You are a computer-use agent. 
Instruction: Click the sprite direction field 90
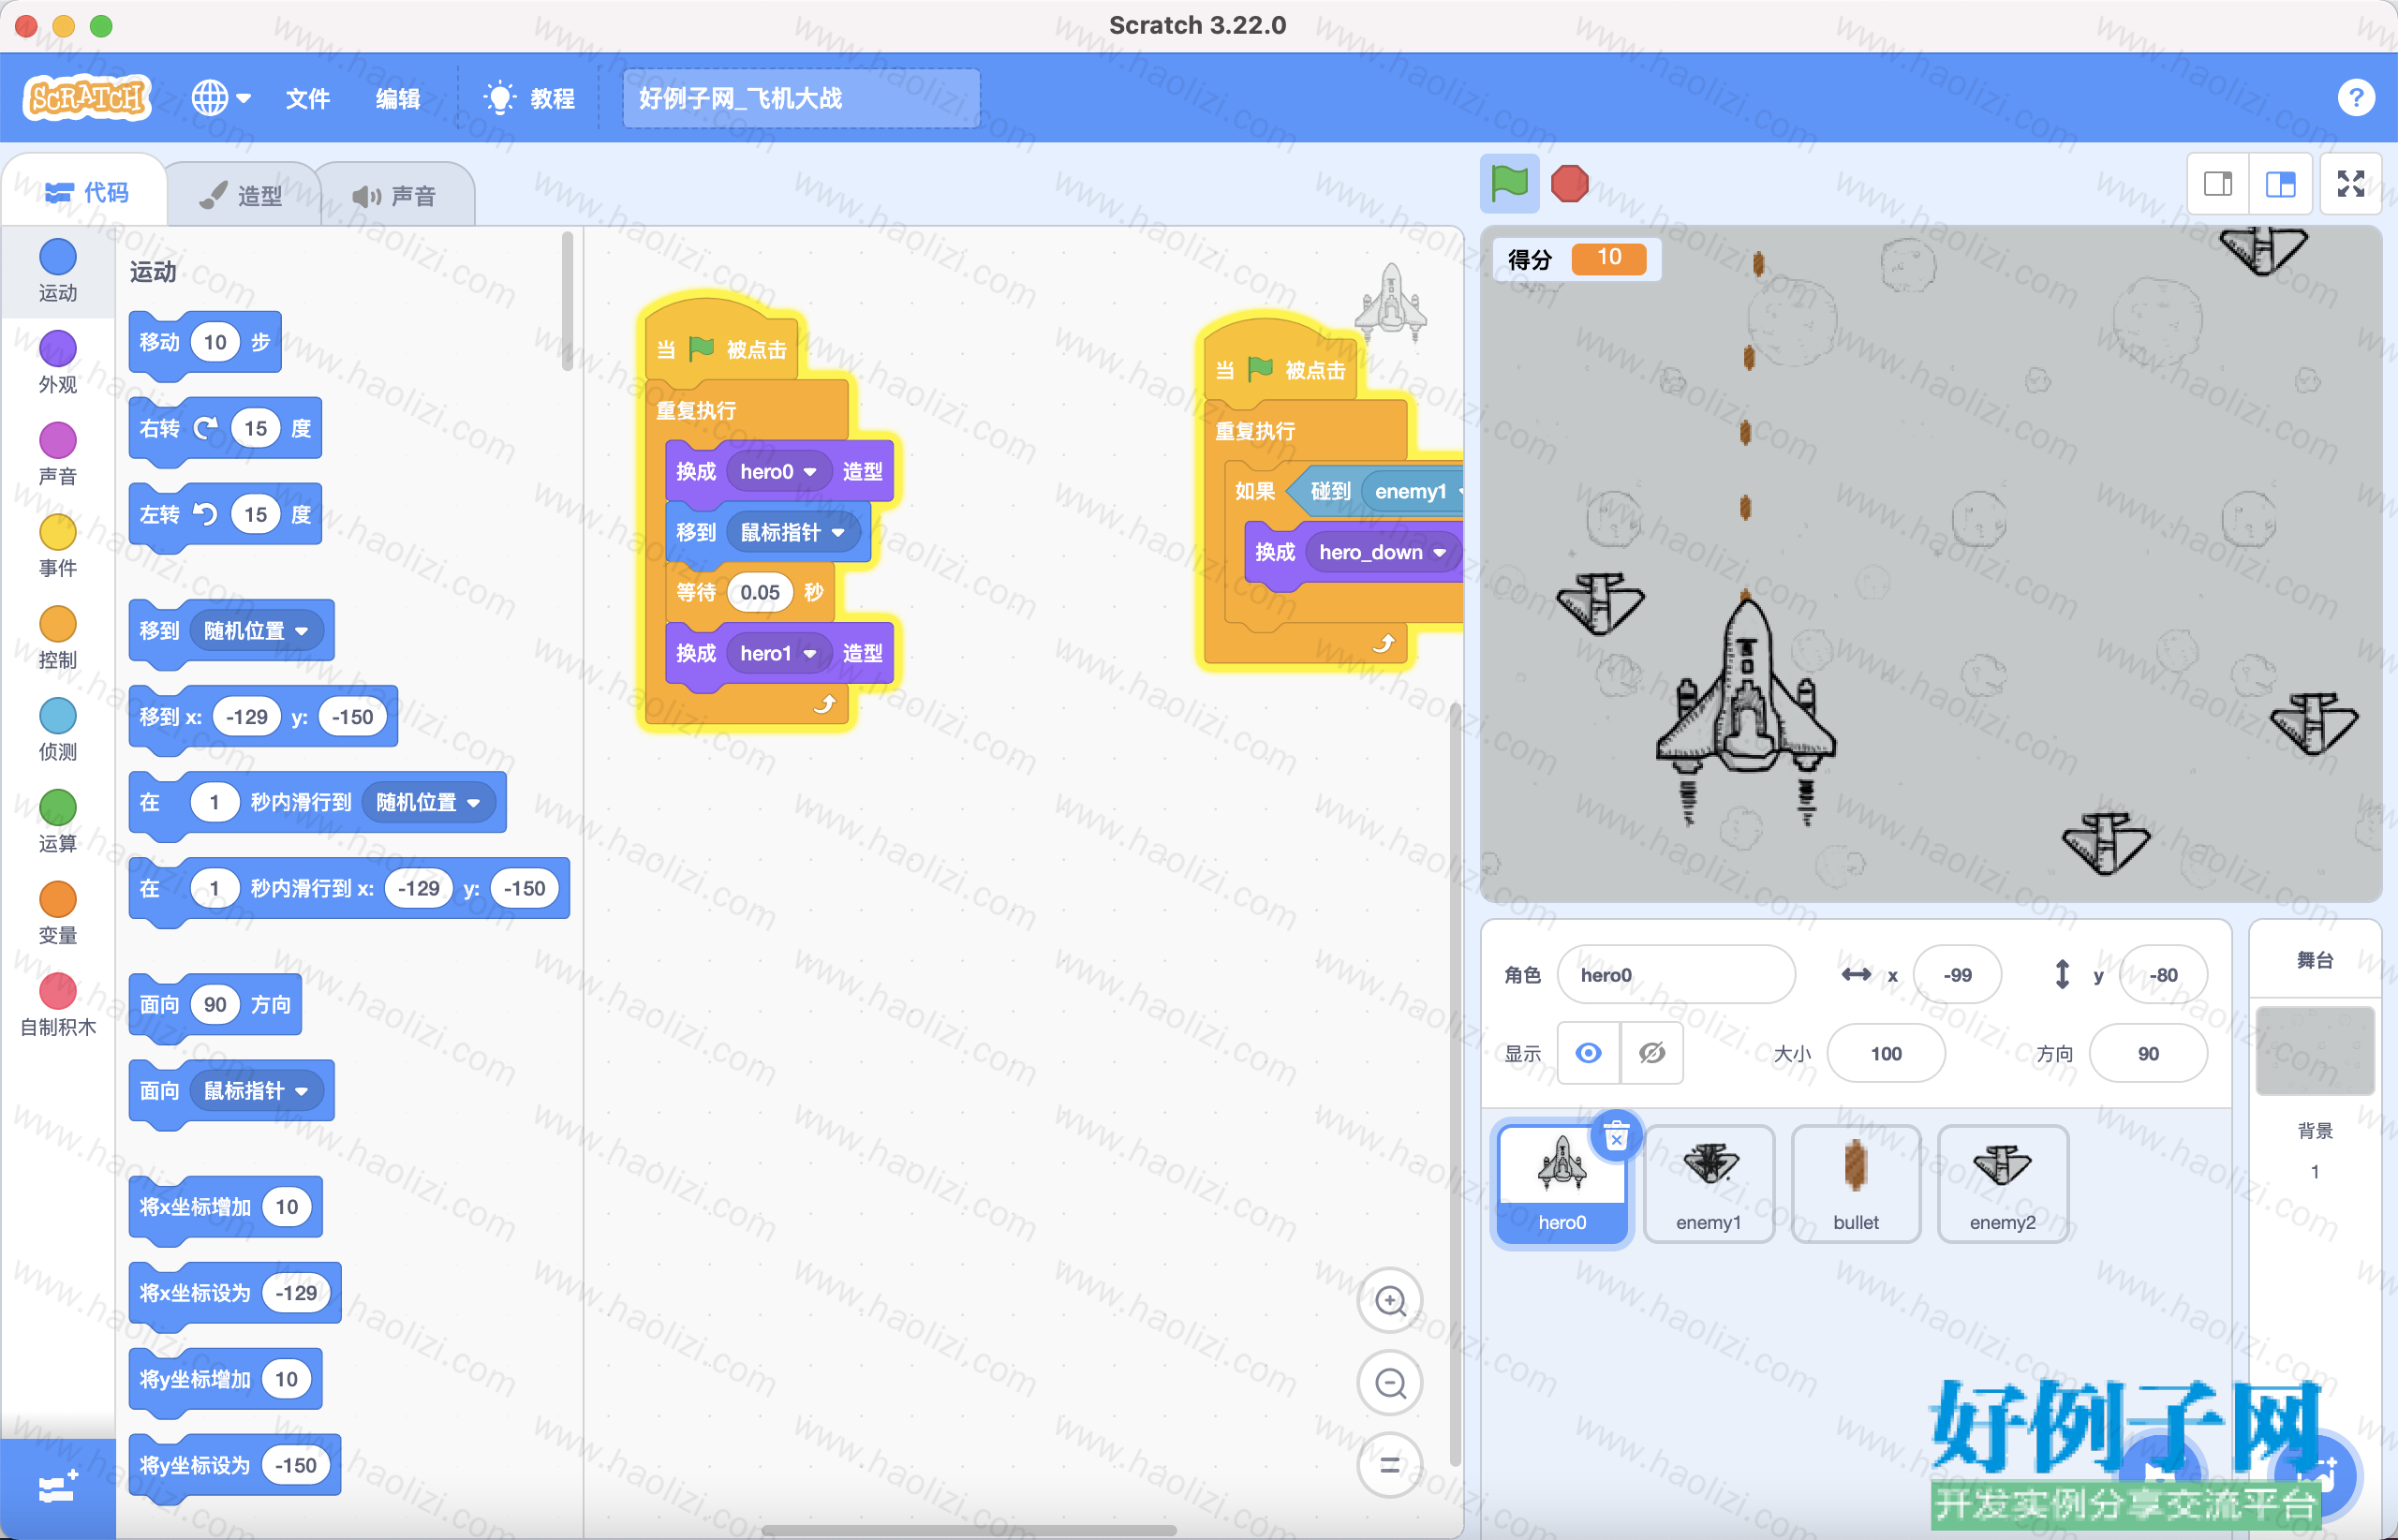coord(2148,1053)
